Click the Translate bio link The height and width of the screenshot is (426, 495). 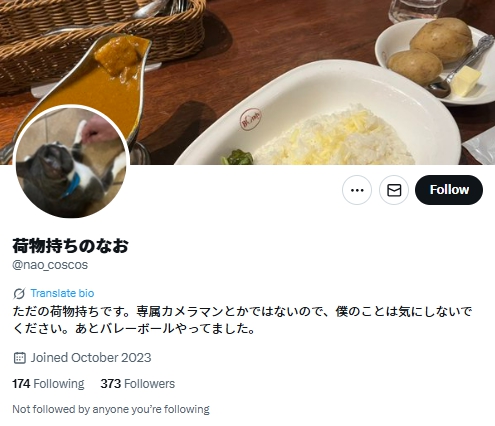[x=62, y=293]
